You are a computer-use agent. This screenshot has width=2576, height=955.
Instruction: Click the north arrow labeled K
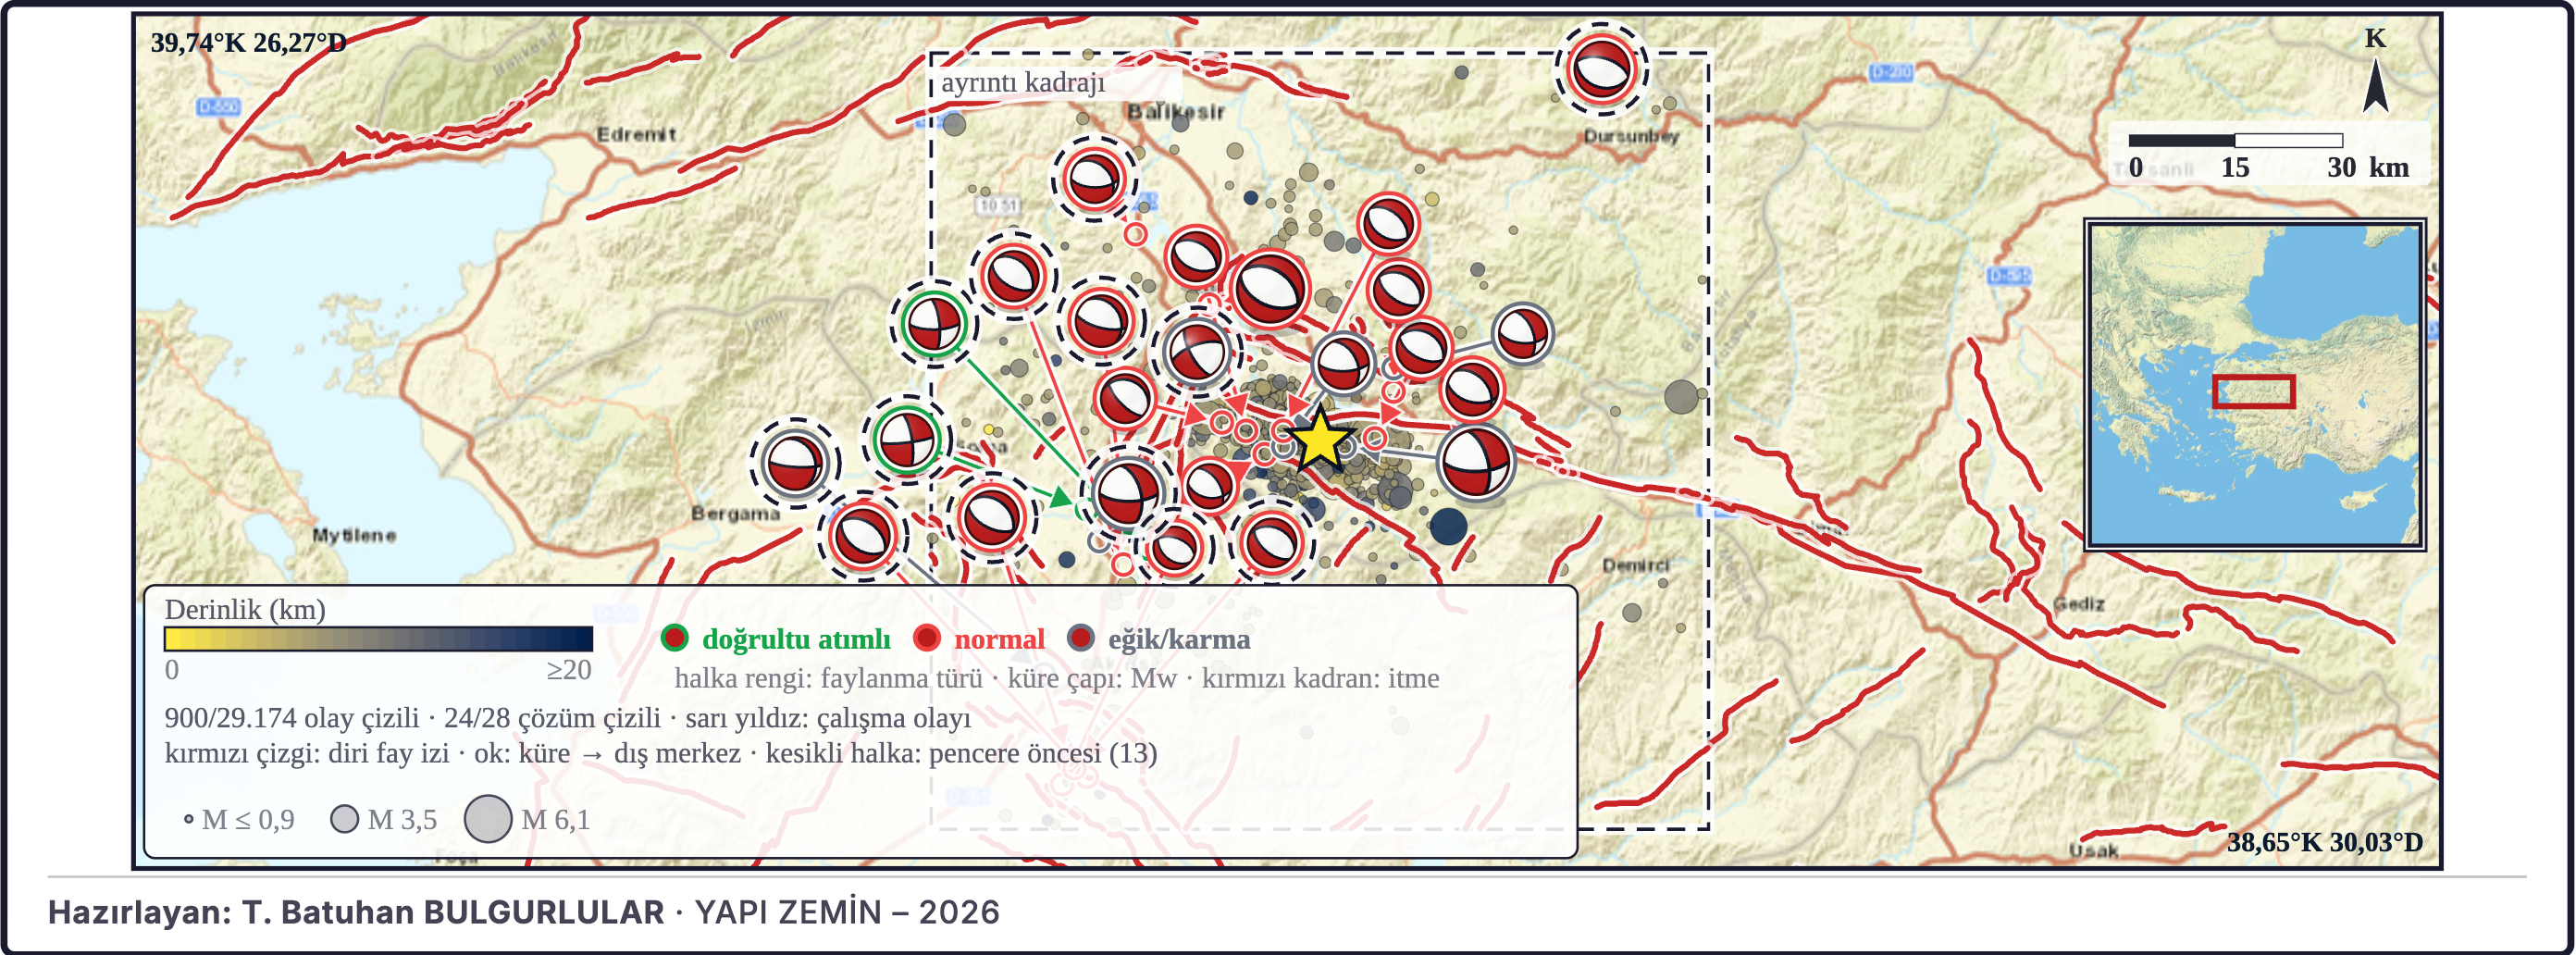coord(2376,72)
